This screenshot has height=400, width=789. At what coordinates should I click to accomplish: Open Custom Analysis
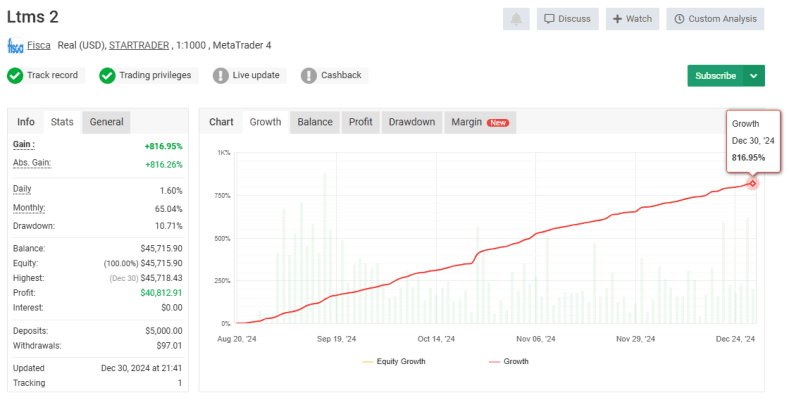715,19
